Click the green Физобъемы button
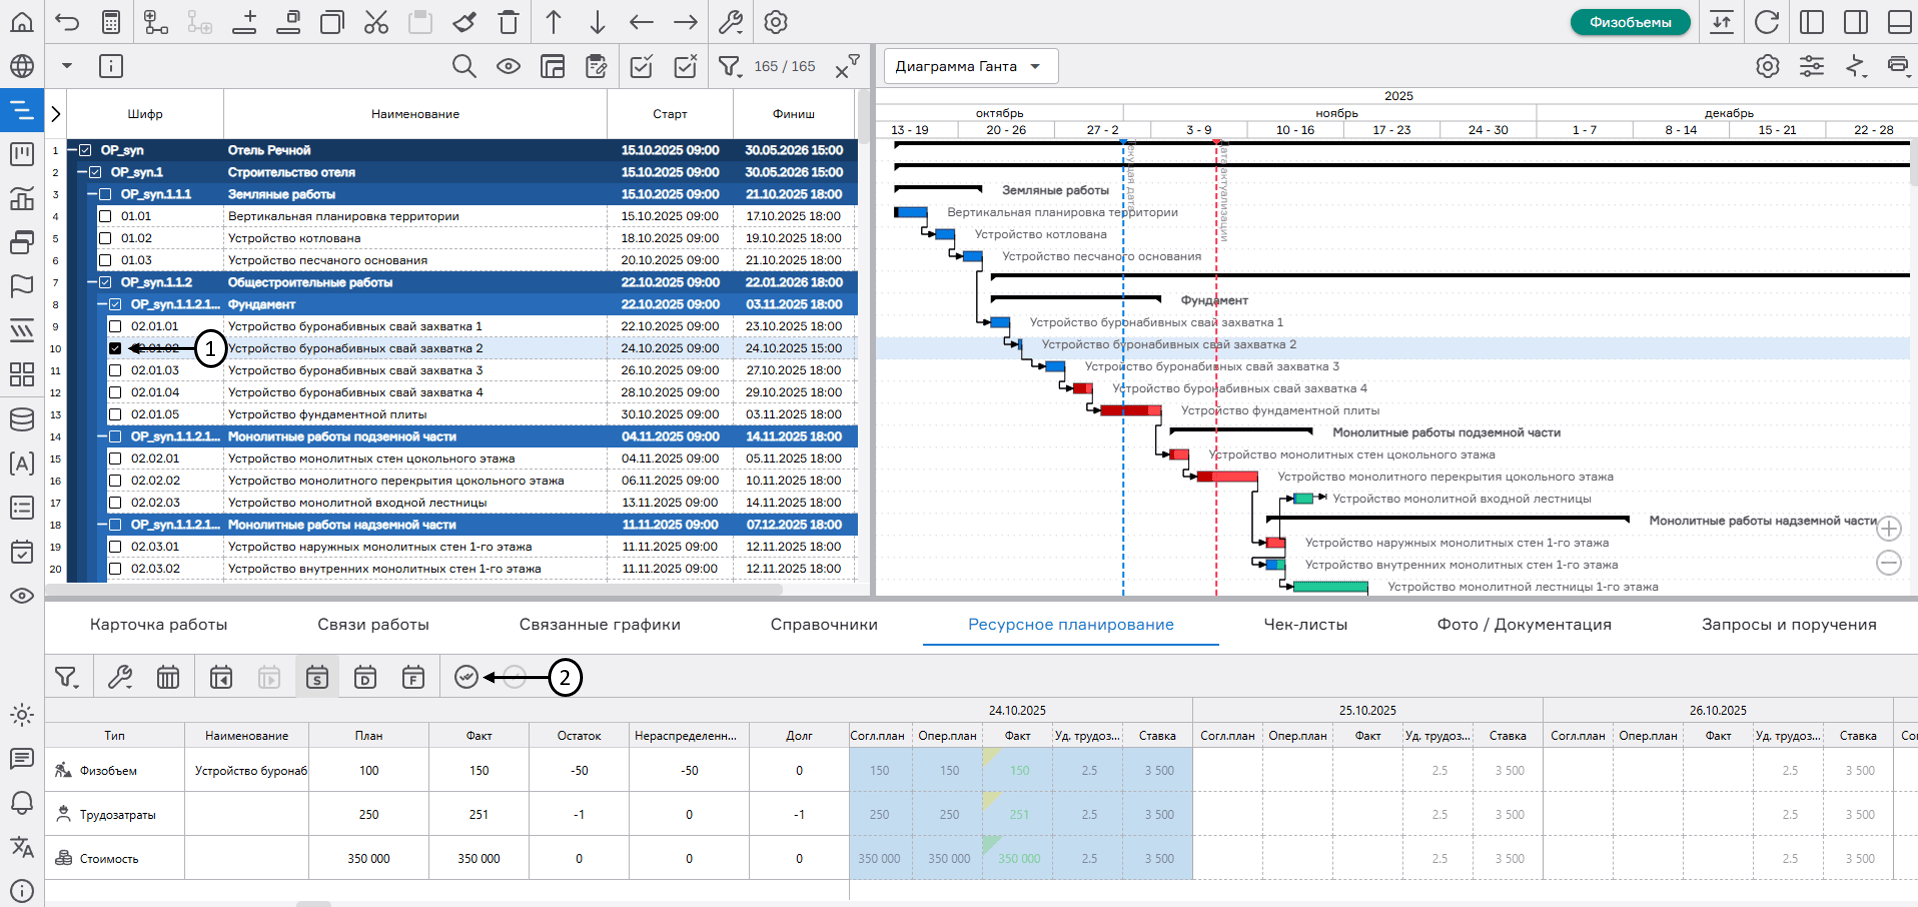This screenshot has height=907, width=1918. pyautogui.click(x=1629, y=22)
